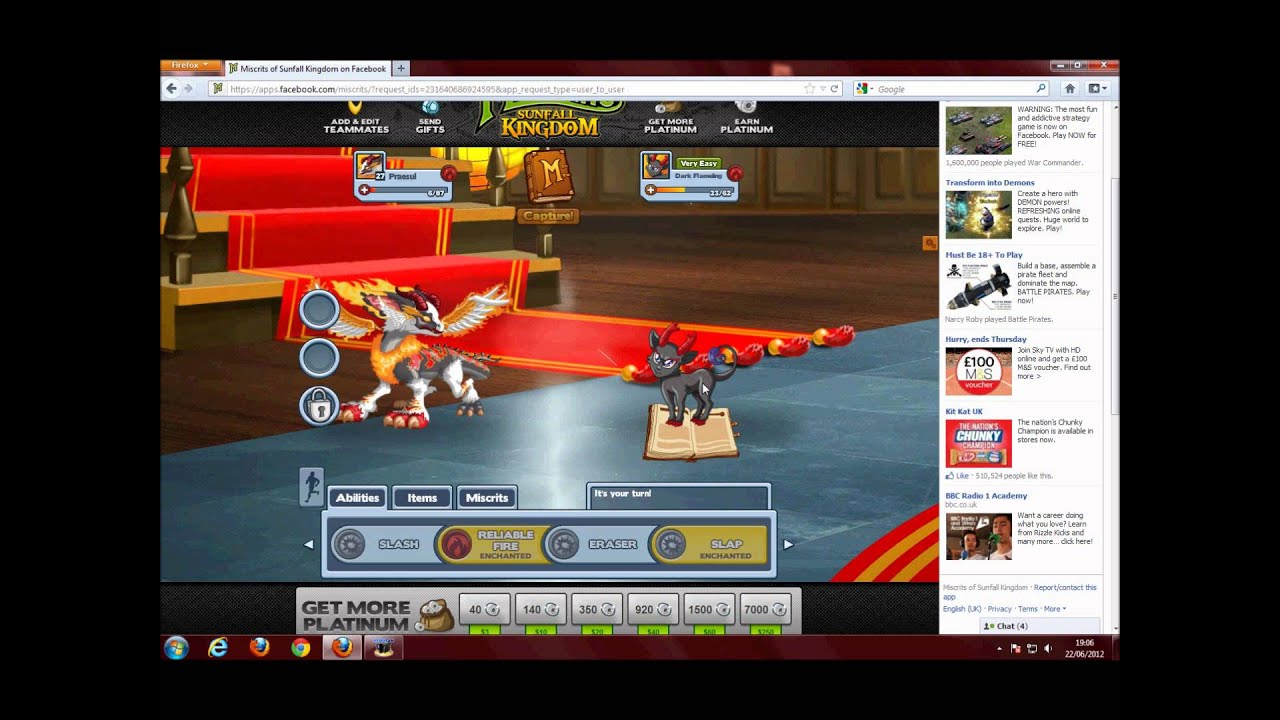This screenshot has height=720, width=1280.
Task: Click Praesul's red fire element icon
Action: (x=448, y=174)
